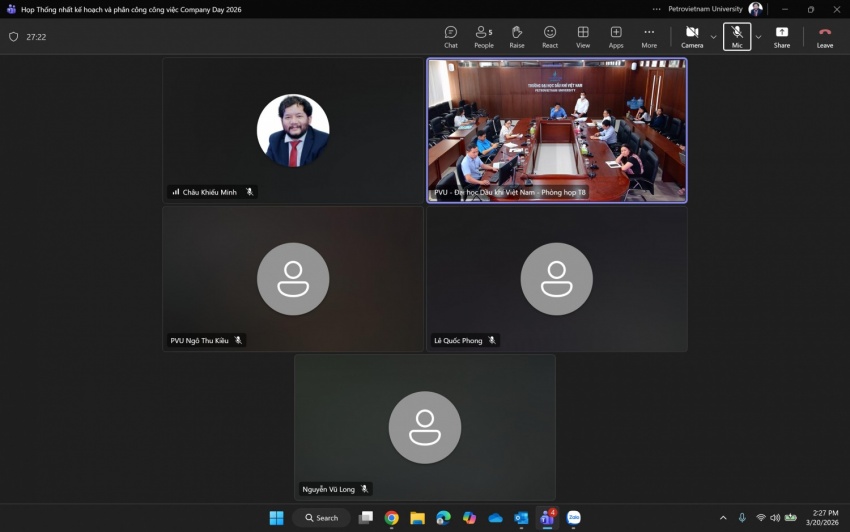Unmute the Mic
850x532 pixels.
coord(737,37)
